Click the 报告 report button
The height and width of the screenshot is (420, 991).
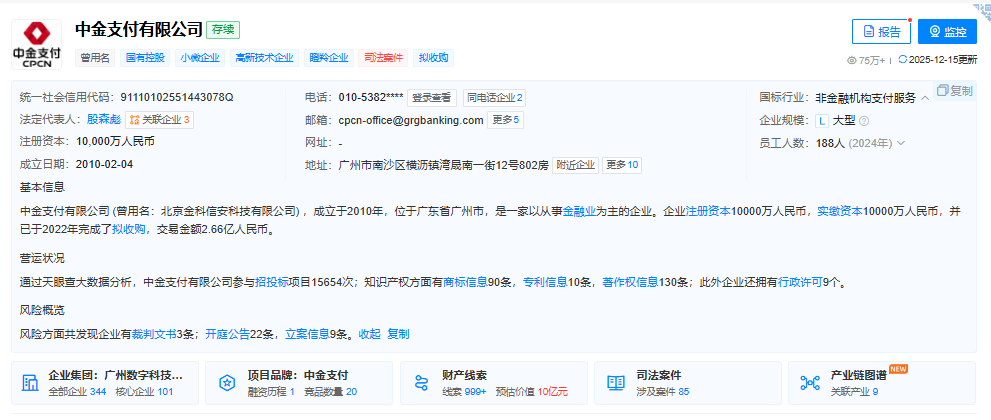tap(881, 31)
